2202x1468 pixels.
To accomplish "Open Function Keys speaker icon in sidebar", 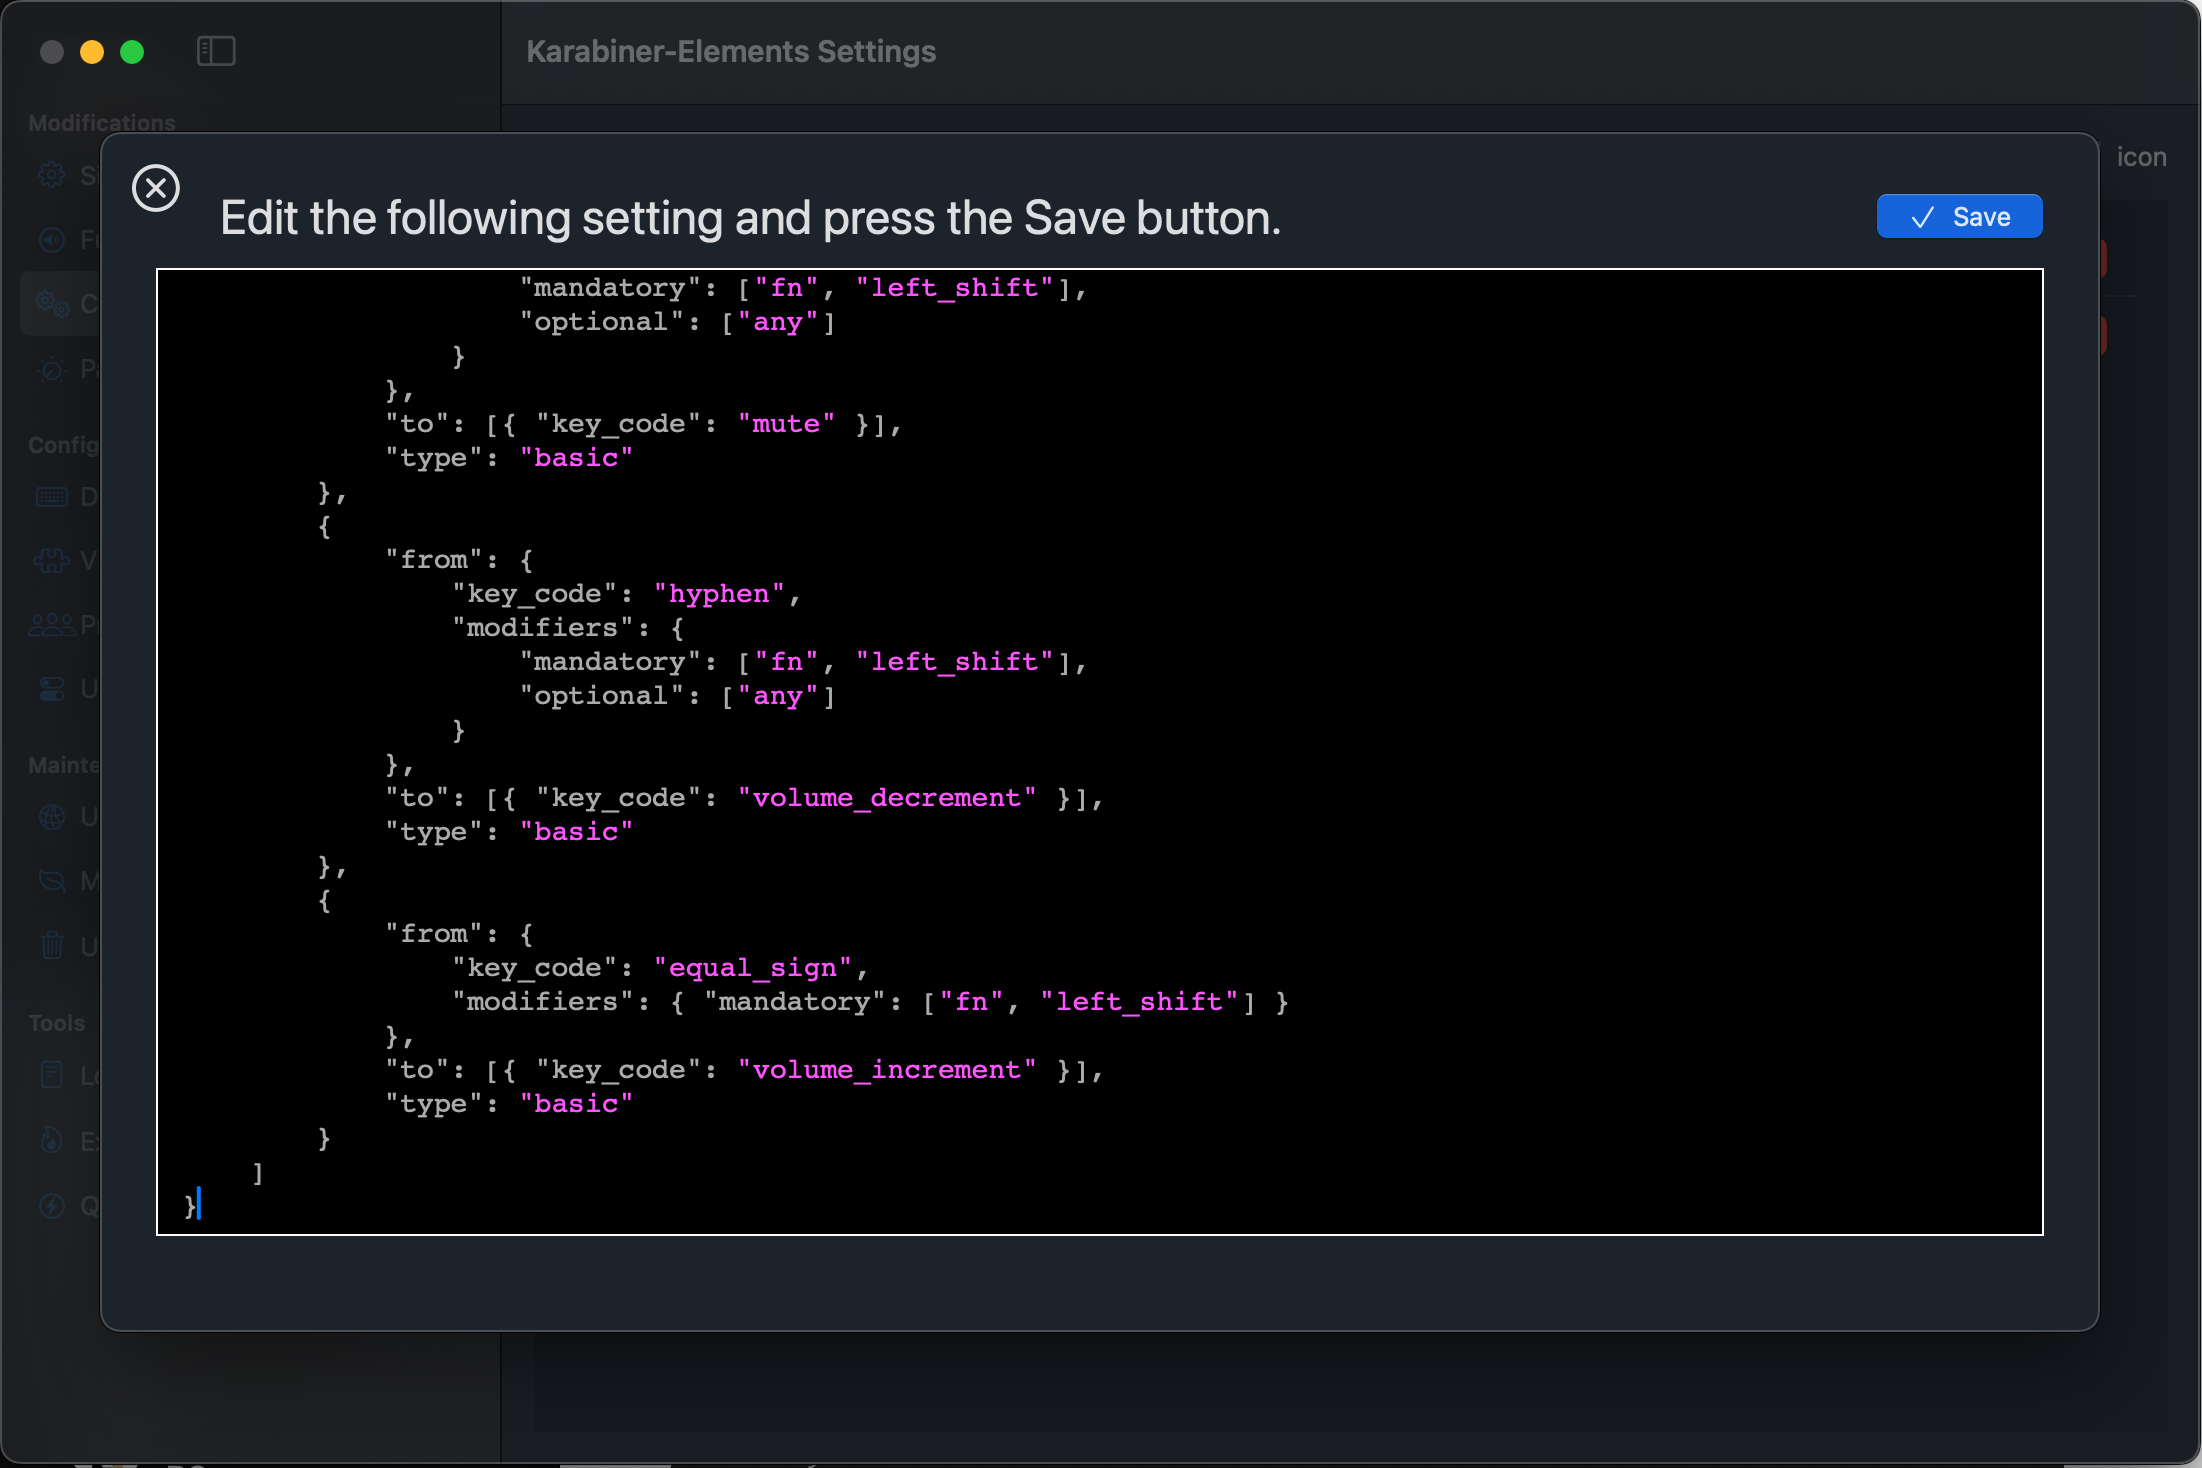I will coord(52,239).
